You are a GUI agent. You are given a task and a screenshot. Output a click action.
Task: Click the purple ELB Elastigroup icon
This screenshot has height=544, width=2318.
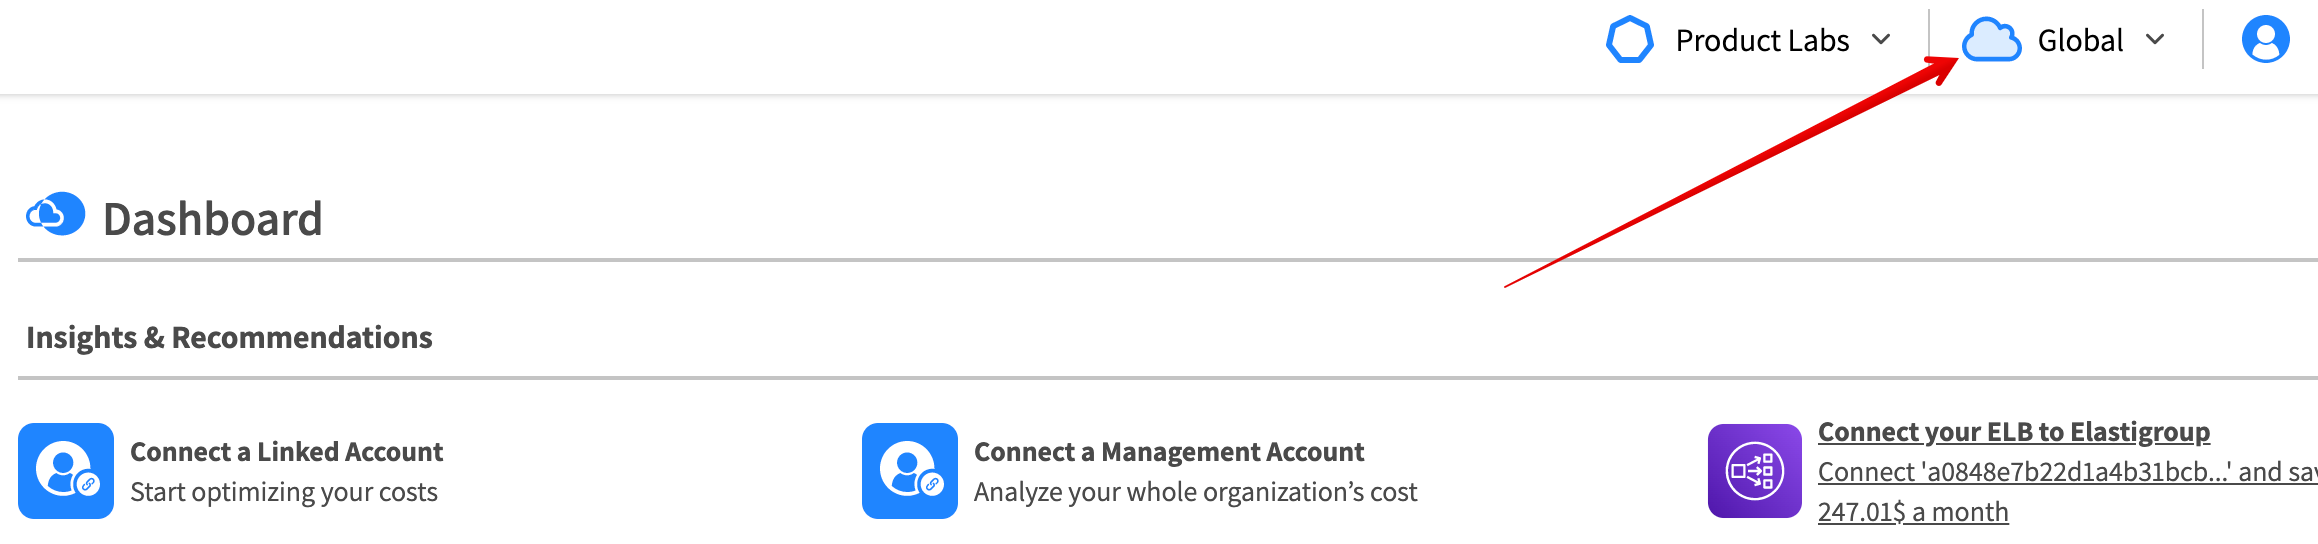coord(1754,471)
